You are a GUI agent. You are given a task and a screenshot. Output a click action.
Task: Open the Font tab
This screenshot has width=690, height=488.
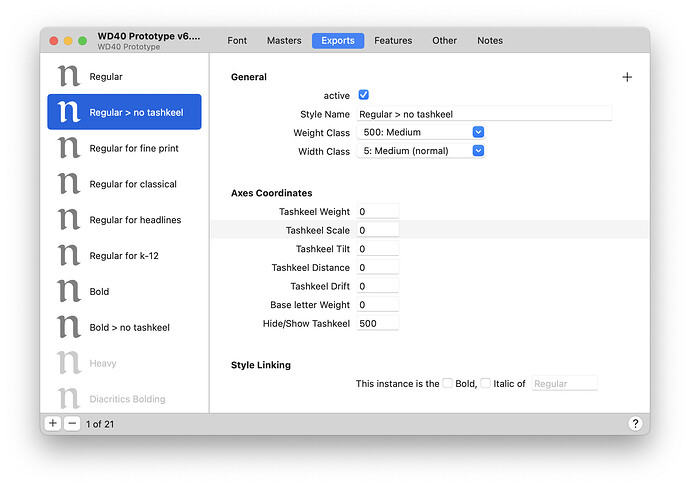click(237, 41)
